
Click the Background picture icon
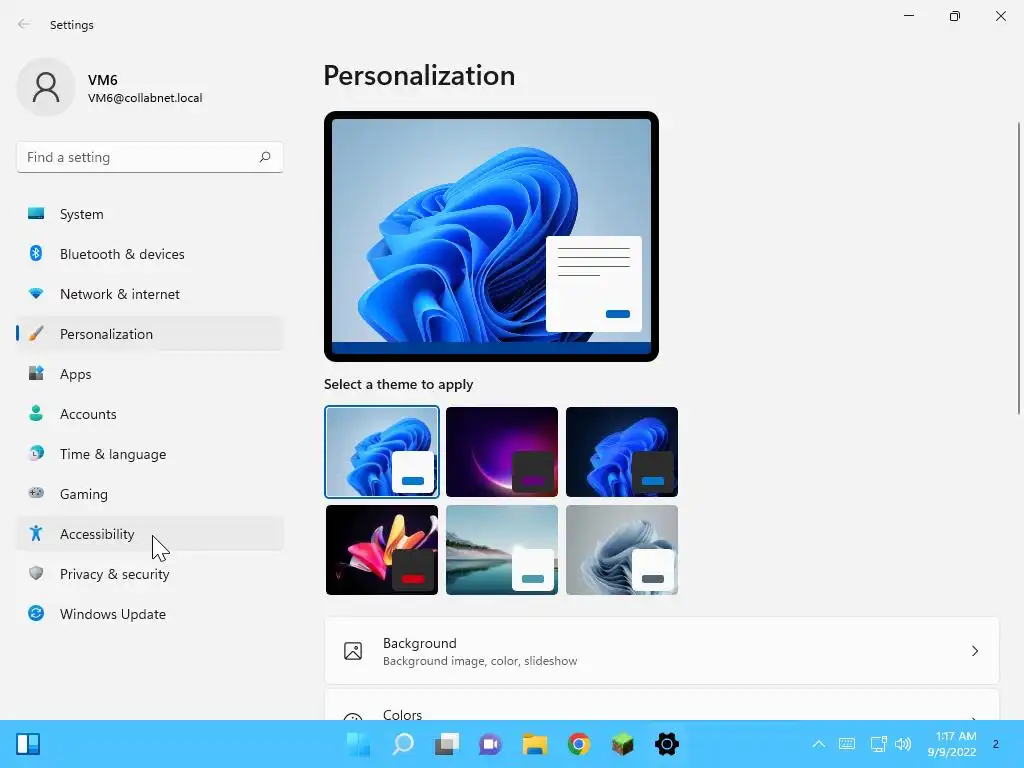pyautogui.click(x=353, y=651)
